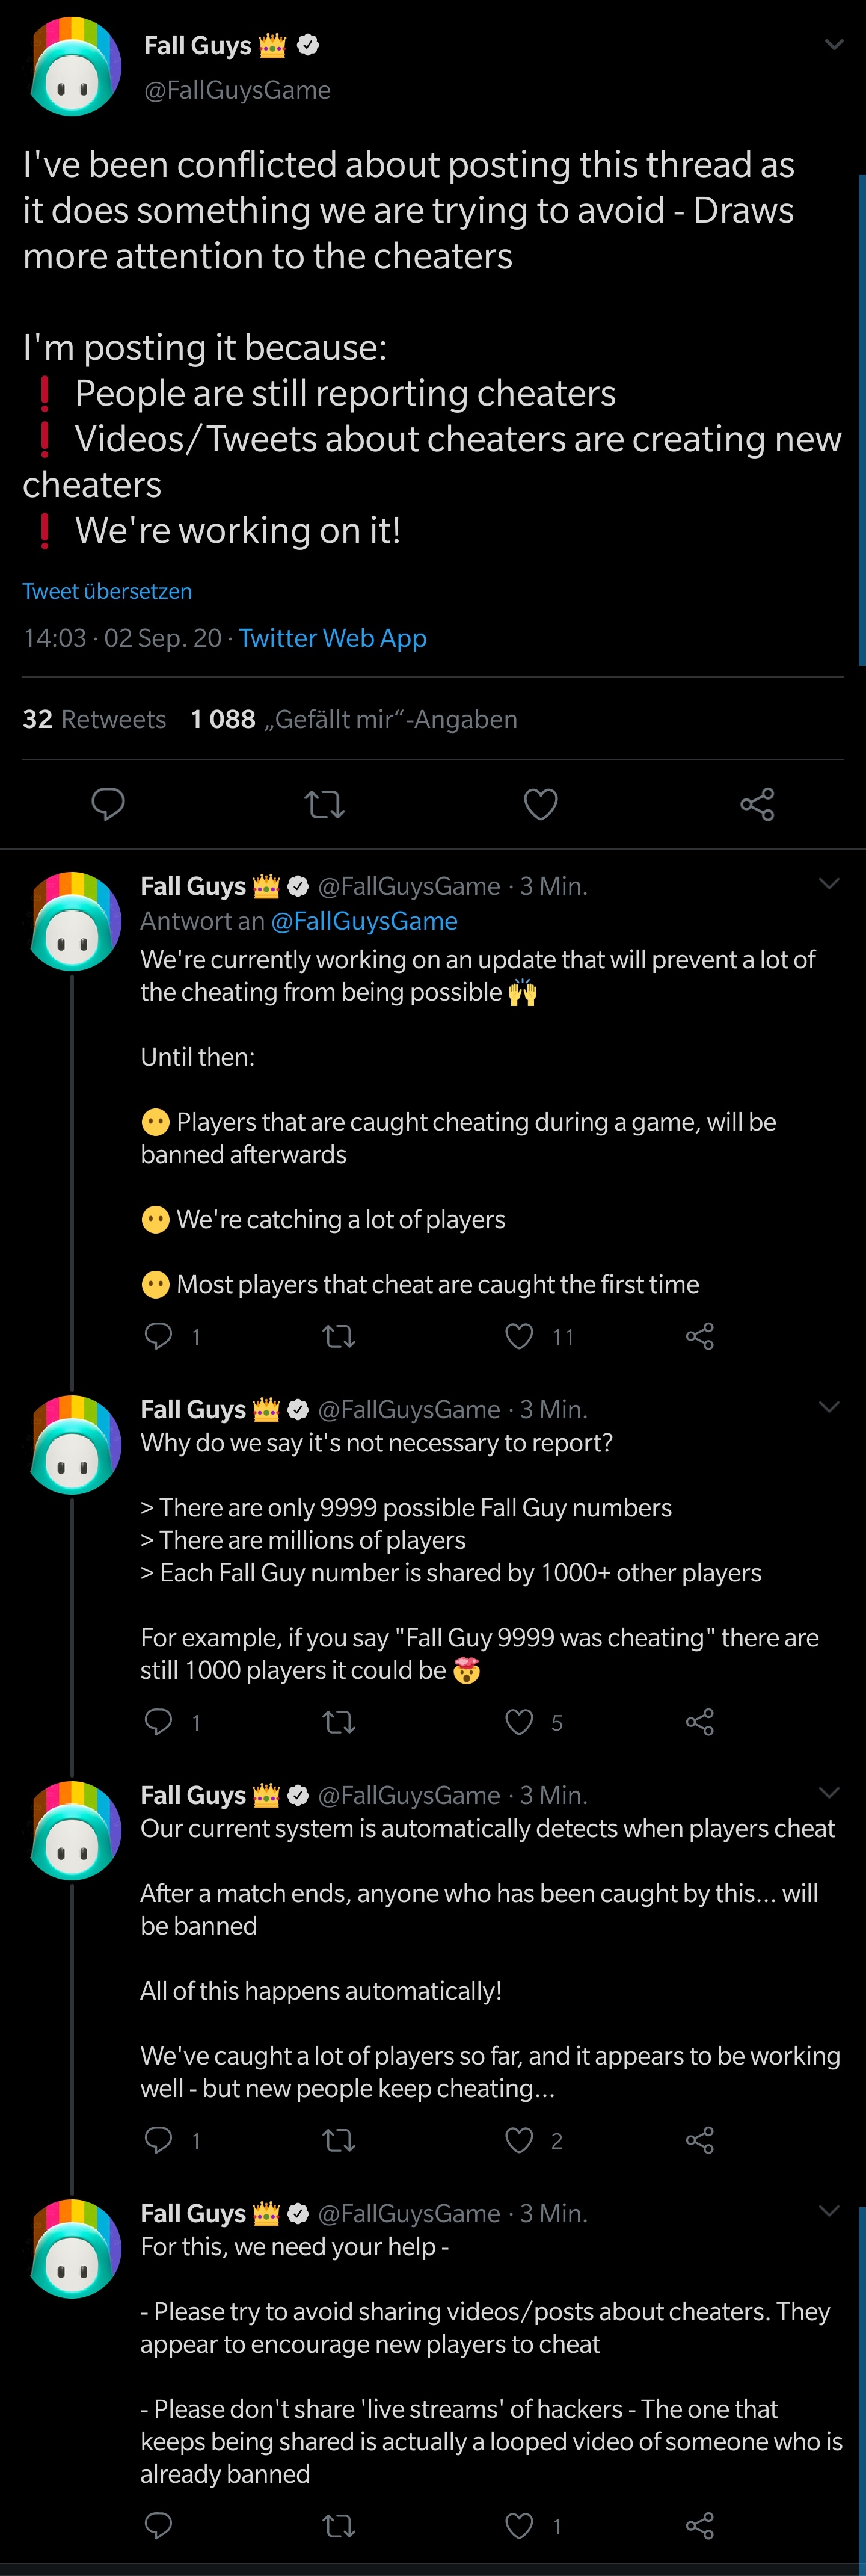This screenshot has height=2576, width=866.
Task: Like the 'working on an update' reply
Action: coord(519,1336)
